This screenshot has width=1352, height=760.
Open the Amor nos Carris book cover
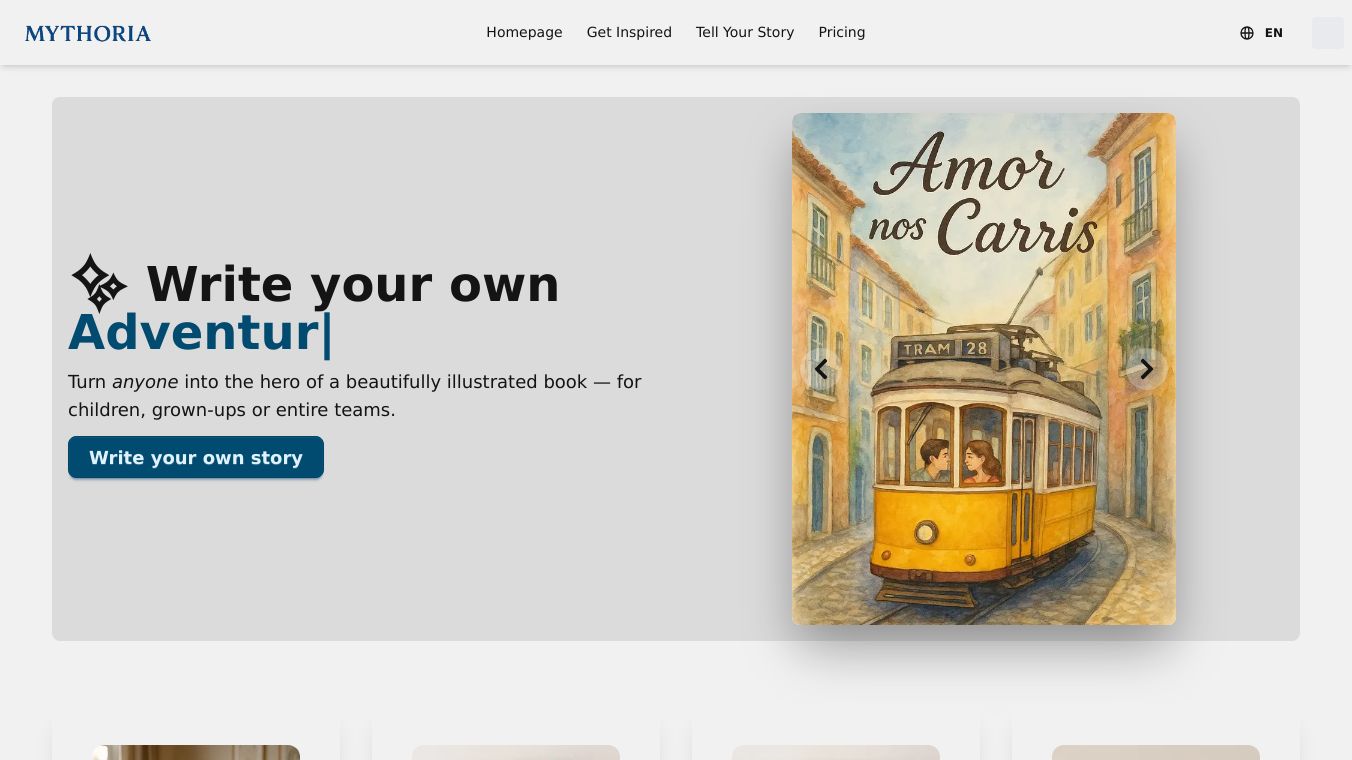(984, 369)
